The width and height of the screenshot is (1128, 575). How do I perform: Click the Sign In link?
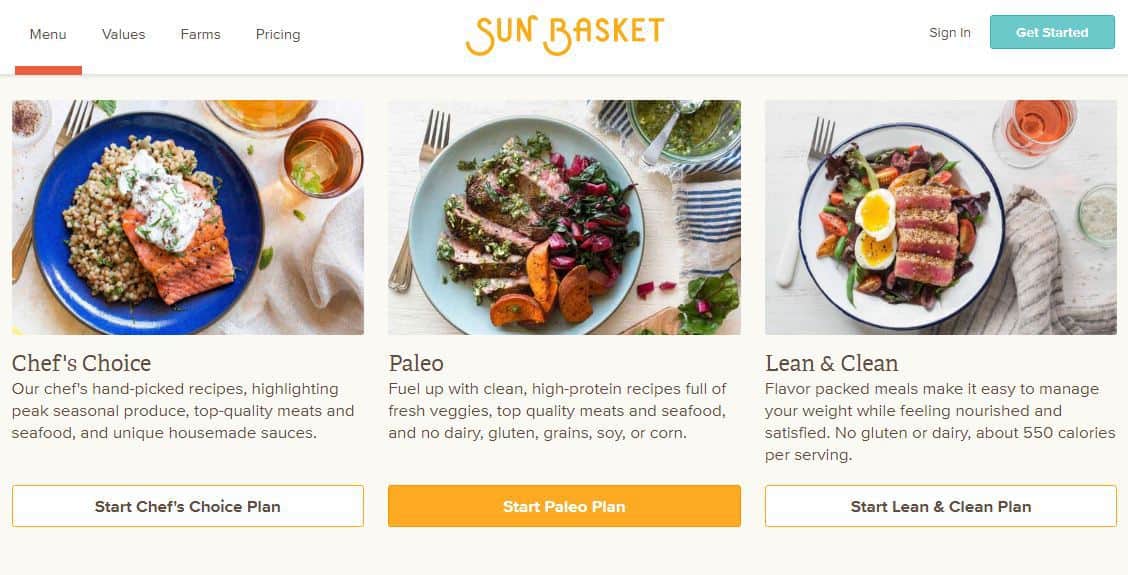(x=949, y=32)
